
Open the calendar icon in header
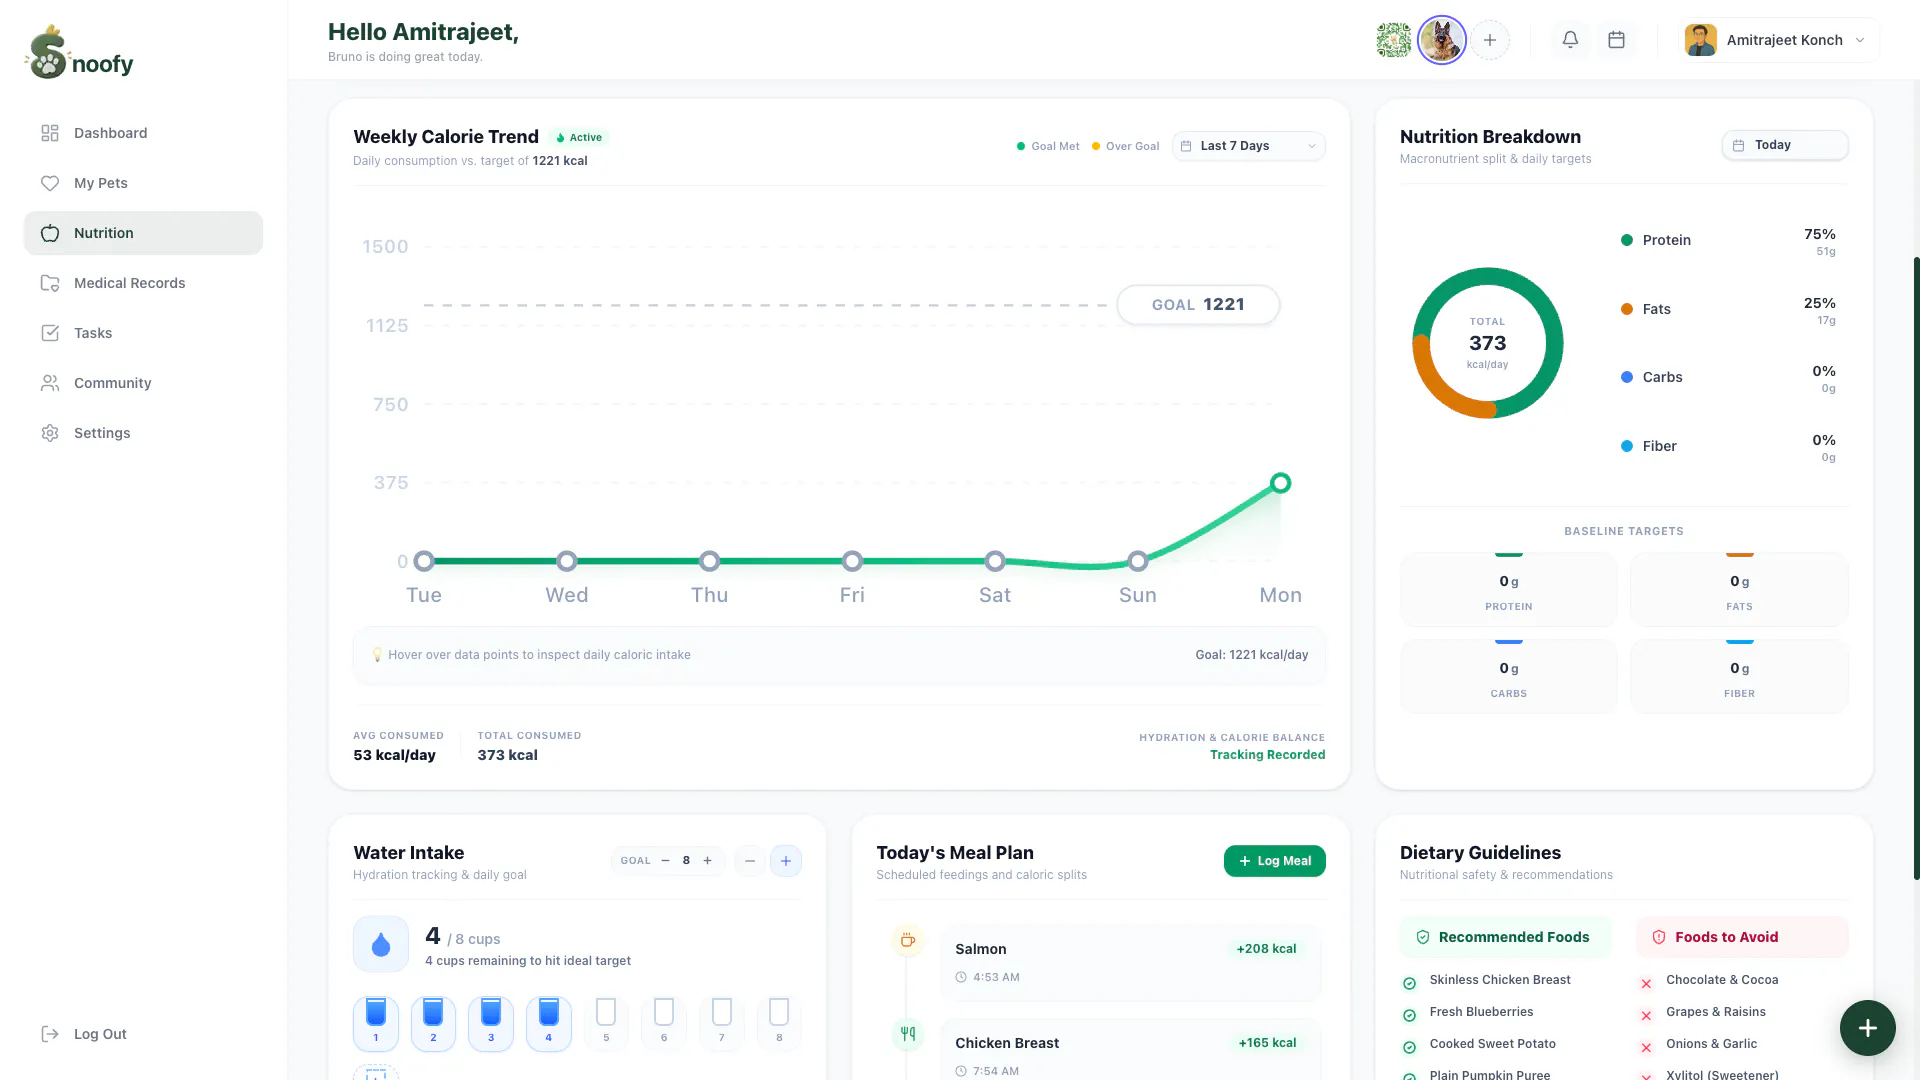[1616, 40]
